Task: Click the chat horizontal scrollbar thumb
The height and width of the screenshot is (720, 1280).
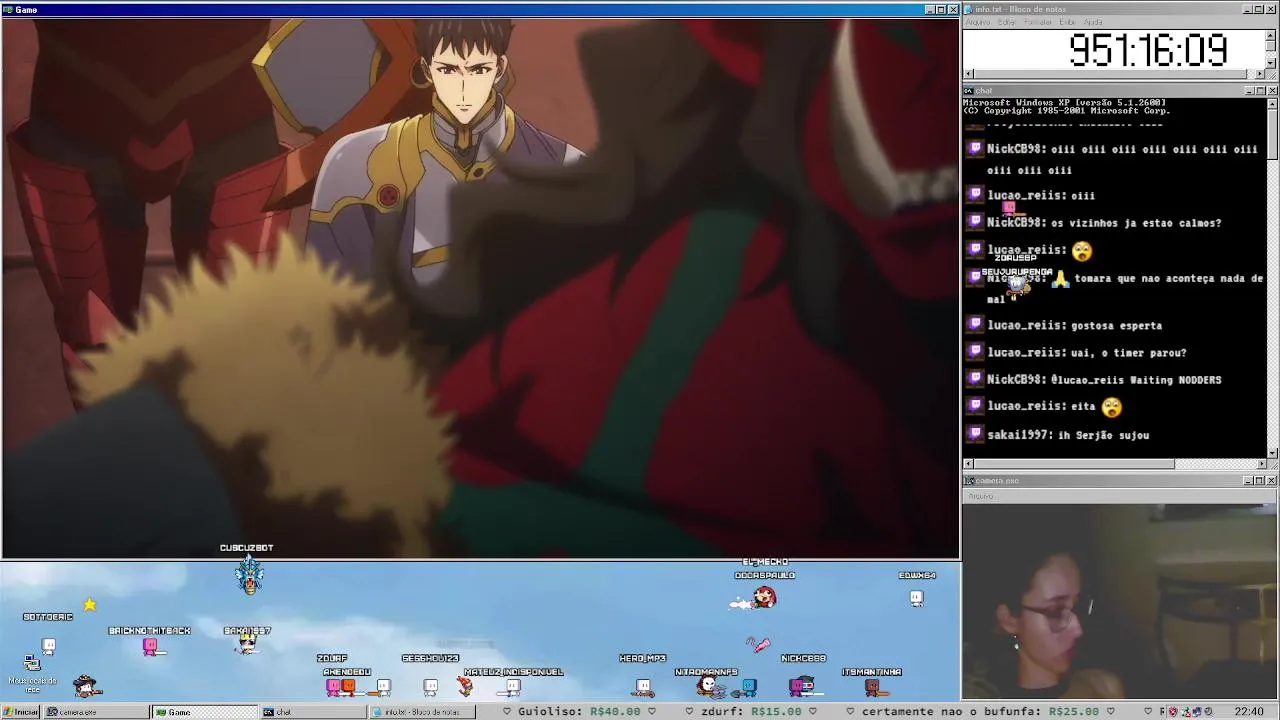Action: [1074, 464]
